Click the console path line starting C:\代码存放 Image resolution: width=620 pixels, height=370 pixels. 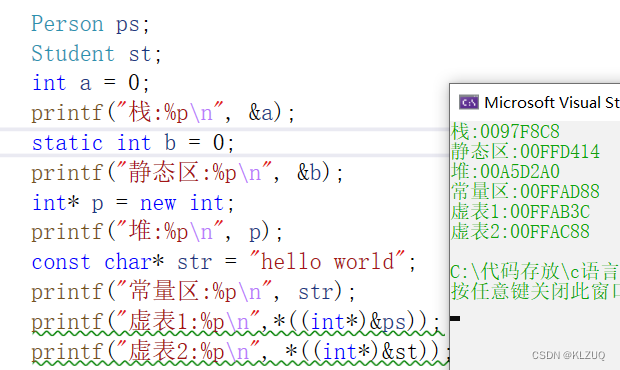(x=535, y=272)
